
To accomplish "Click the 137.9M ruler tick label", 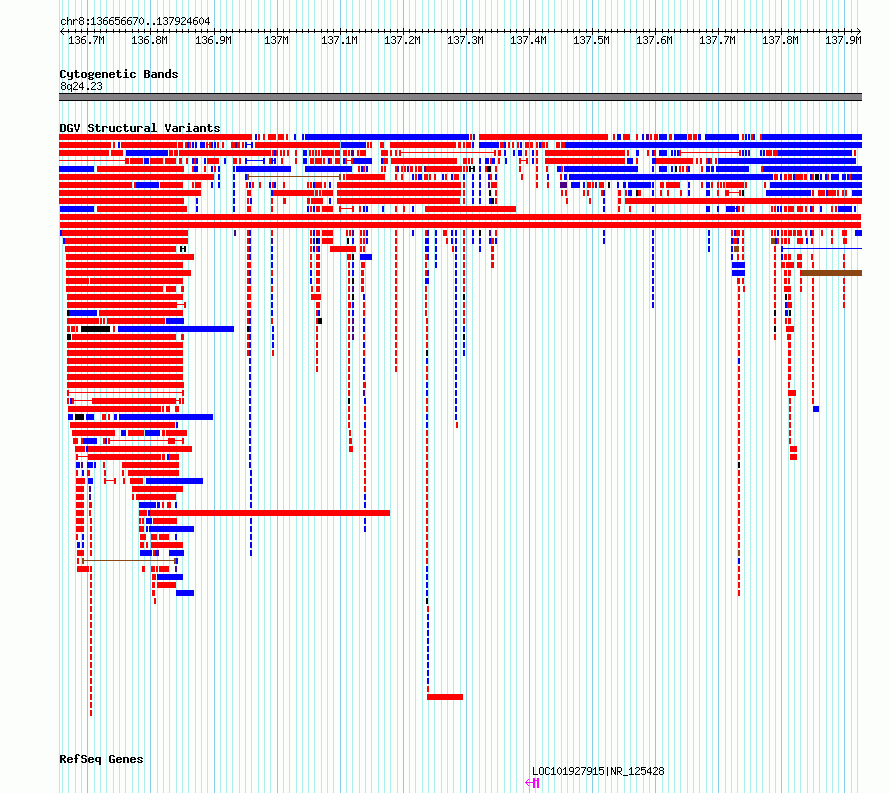I will pos(843,40).
